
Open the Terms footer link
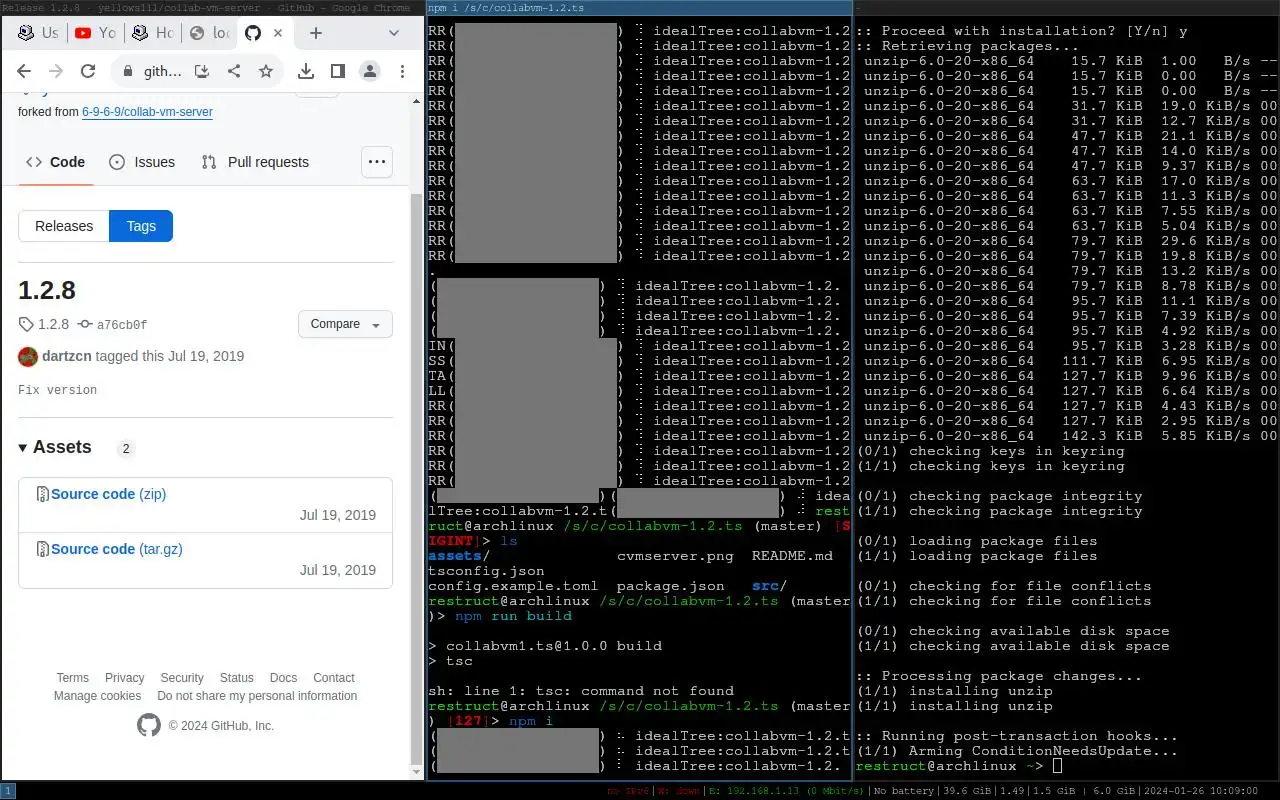tap(72, 678)
